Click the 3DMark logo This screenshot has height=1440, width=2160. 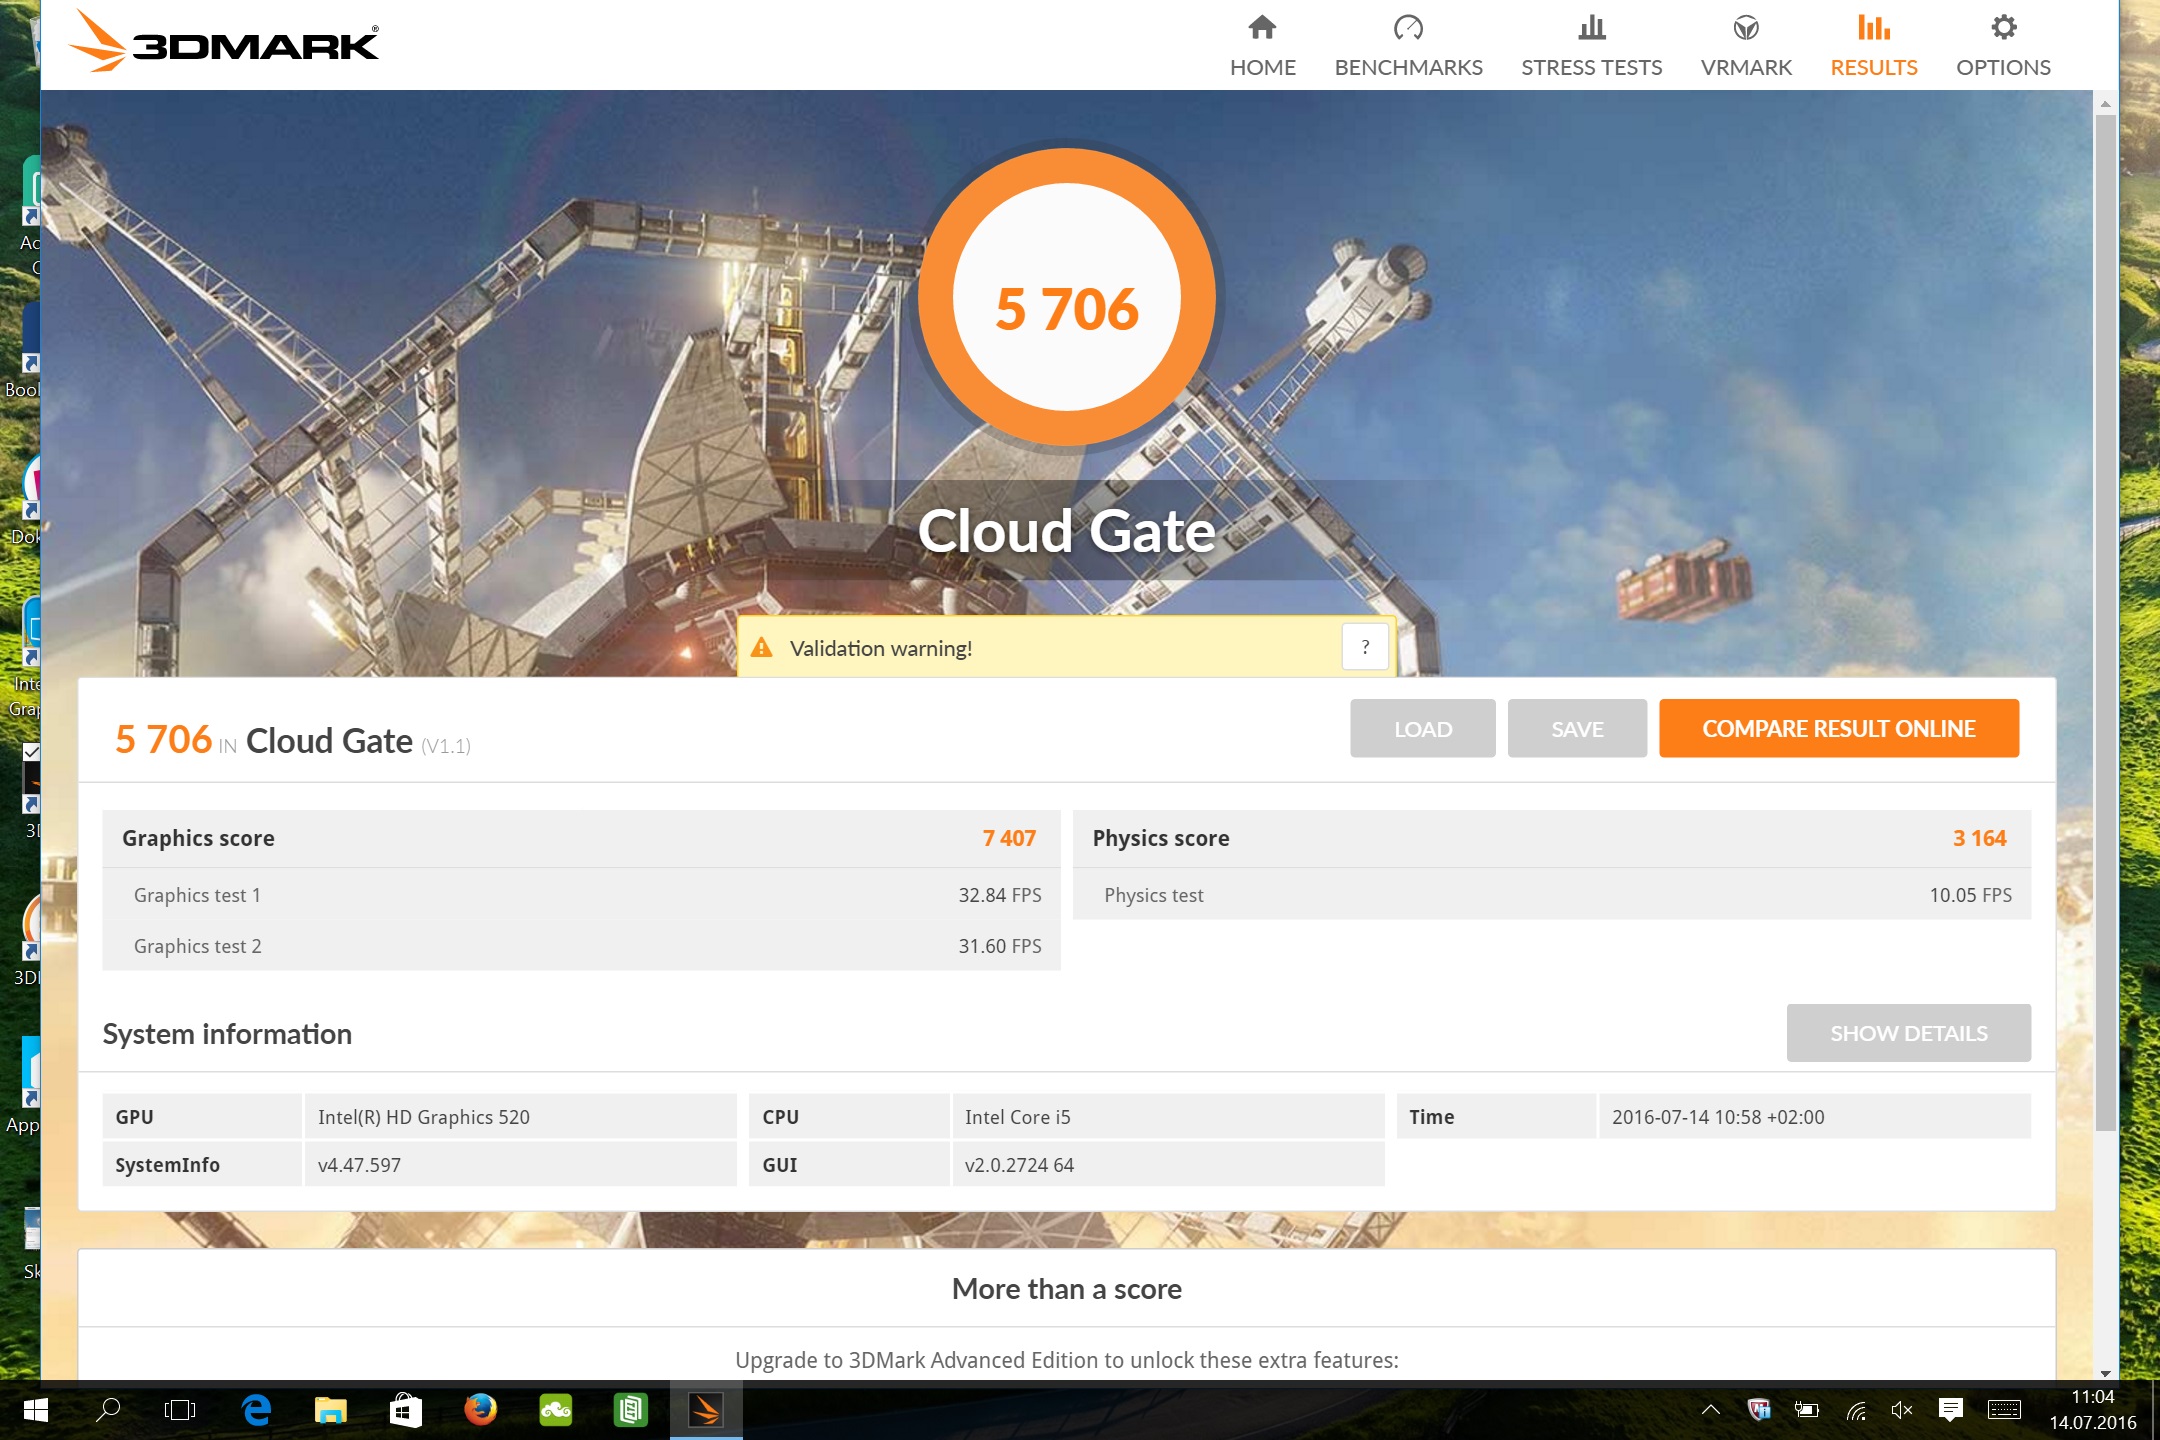(x=223, y=42)
